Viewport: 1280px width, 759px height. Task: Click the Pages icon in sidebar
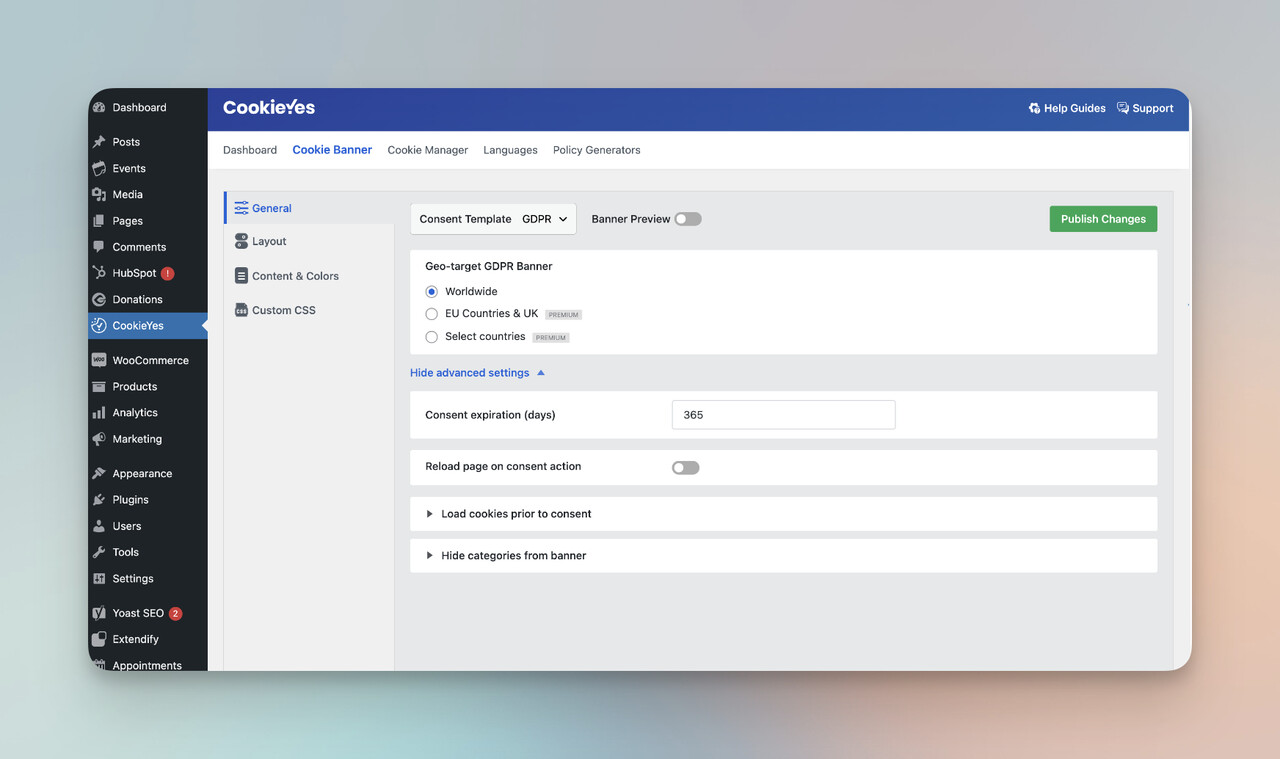click(x=99, y=221)
